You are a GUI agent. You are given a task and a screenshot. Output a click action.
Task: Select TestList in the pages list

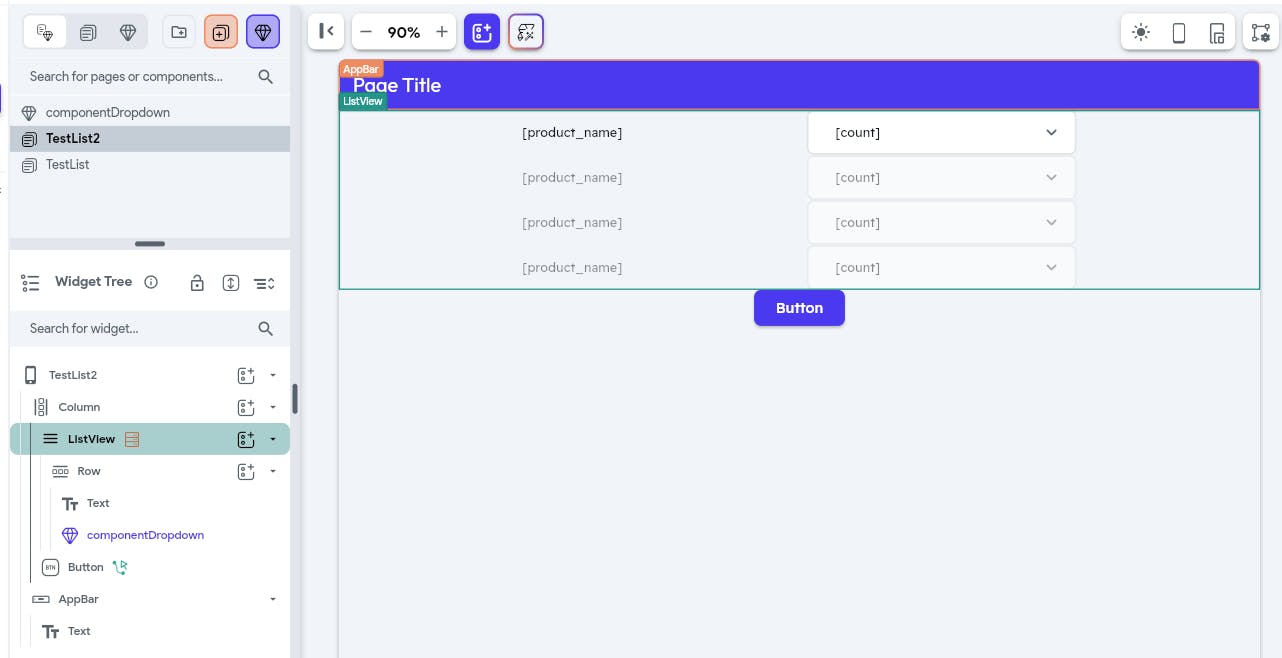tap(65, 164)
